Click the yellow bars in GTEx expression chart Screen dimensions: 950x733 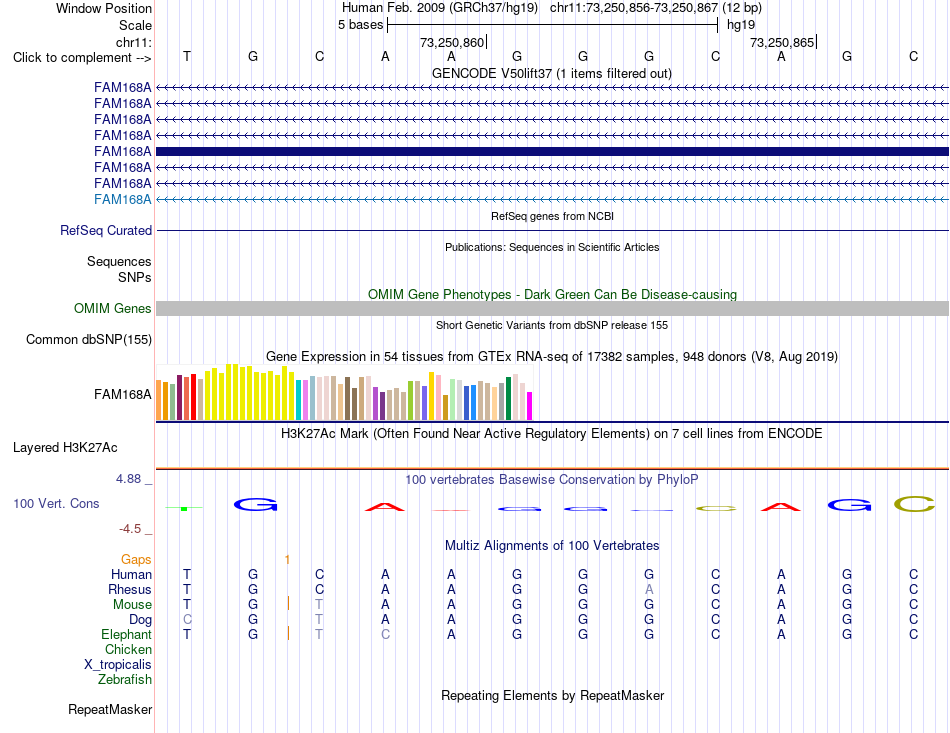coord(250,393)
